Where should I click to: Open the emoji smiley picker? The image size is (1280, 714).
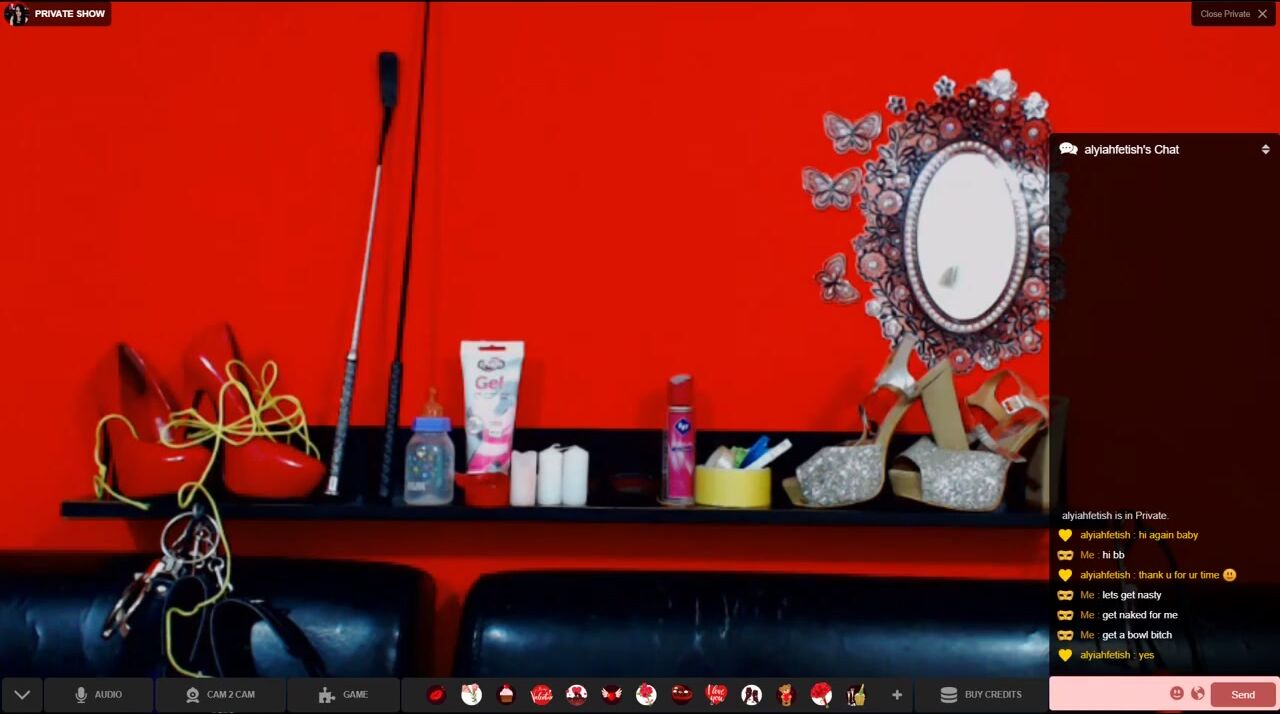click(x=1177, y=694)
